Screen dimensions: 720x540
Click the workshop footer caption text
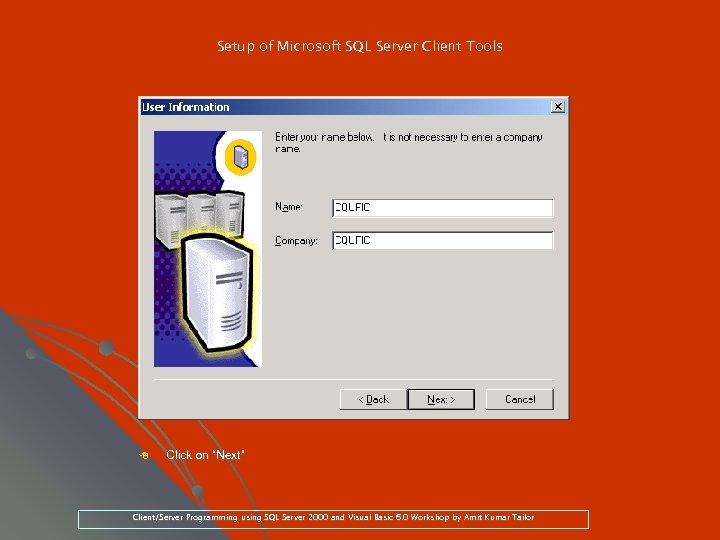pyautogui.click(x=333, y=518)
